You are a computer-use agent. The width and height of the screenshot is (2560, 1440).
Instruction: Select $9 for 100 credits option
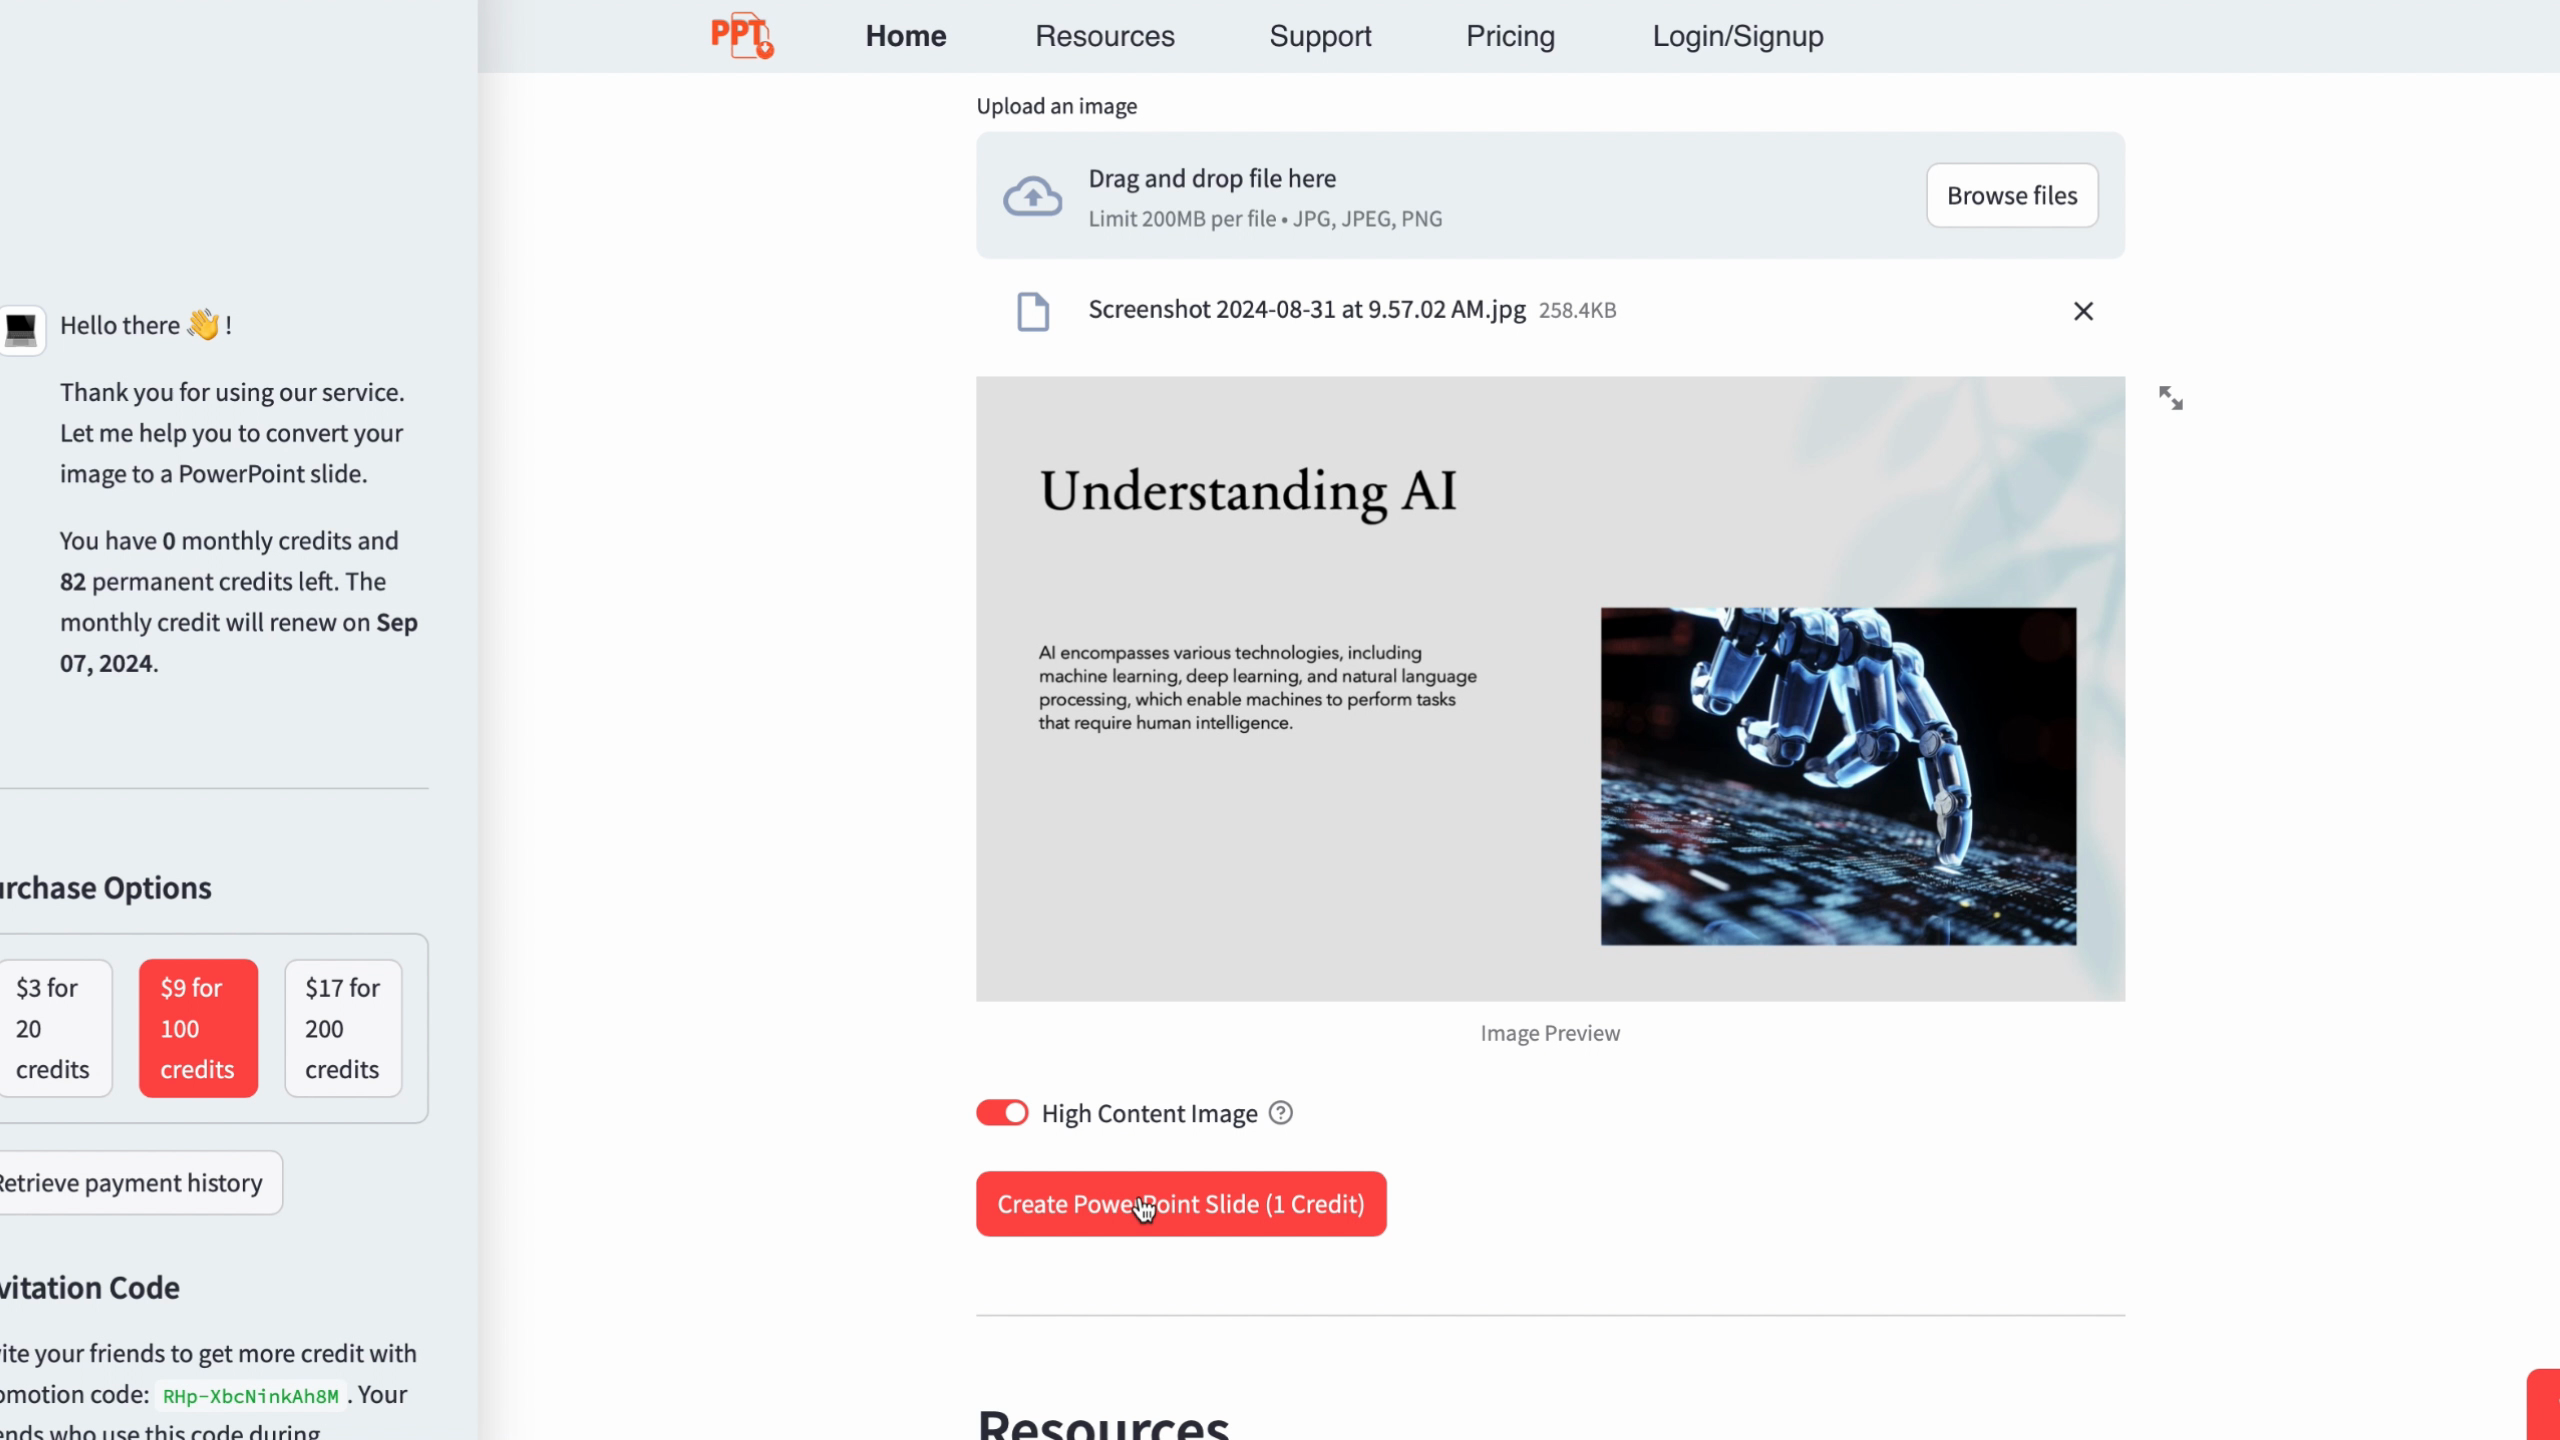pos(198,1028)
